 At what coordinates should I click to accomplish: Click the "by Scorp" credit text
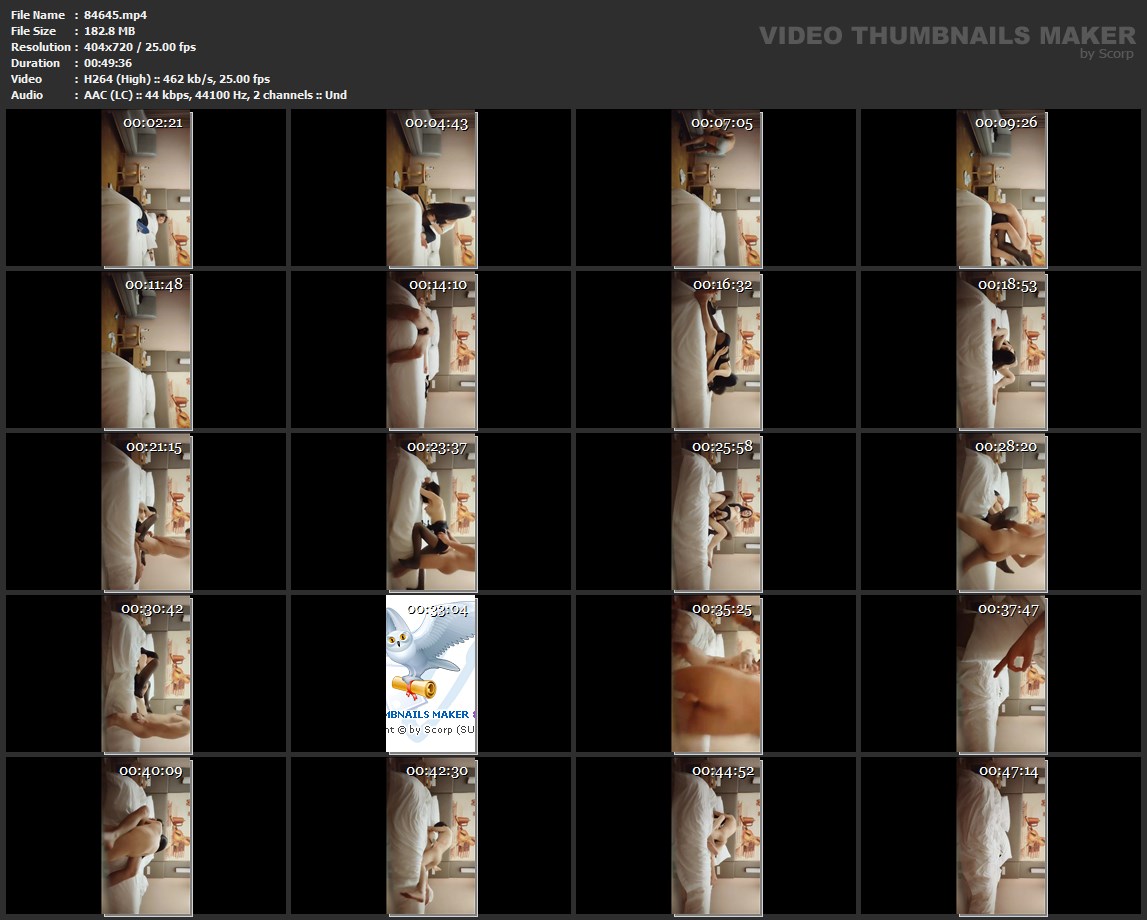coord(1106,54)
